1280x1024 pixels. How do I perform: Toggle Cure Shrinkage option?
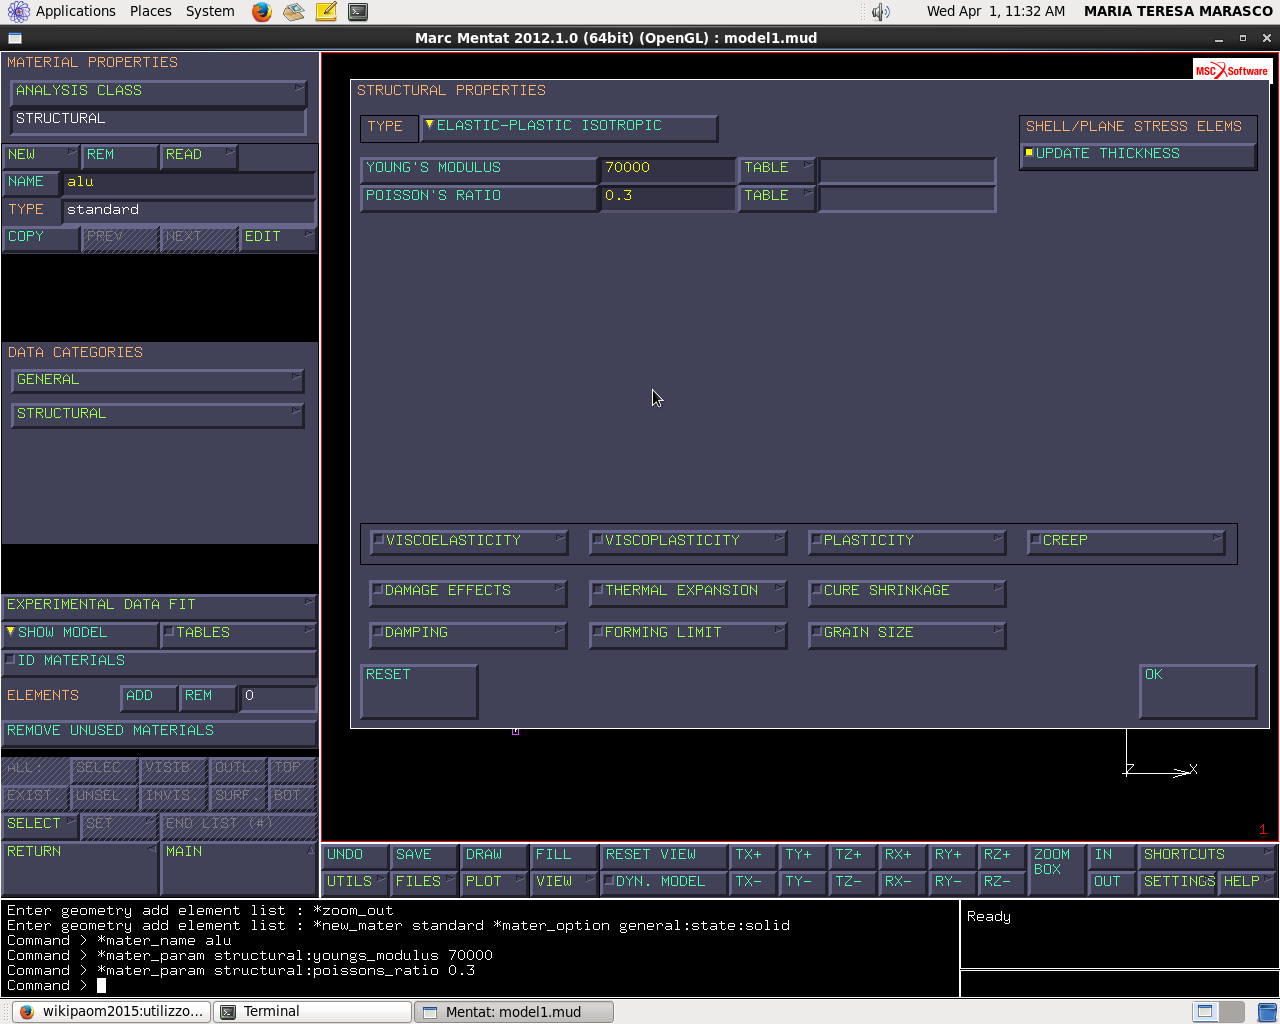(x=906, y=592)
